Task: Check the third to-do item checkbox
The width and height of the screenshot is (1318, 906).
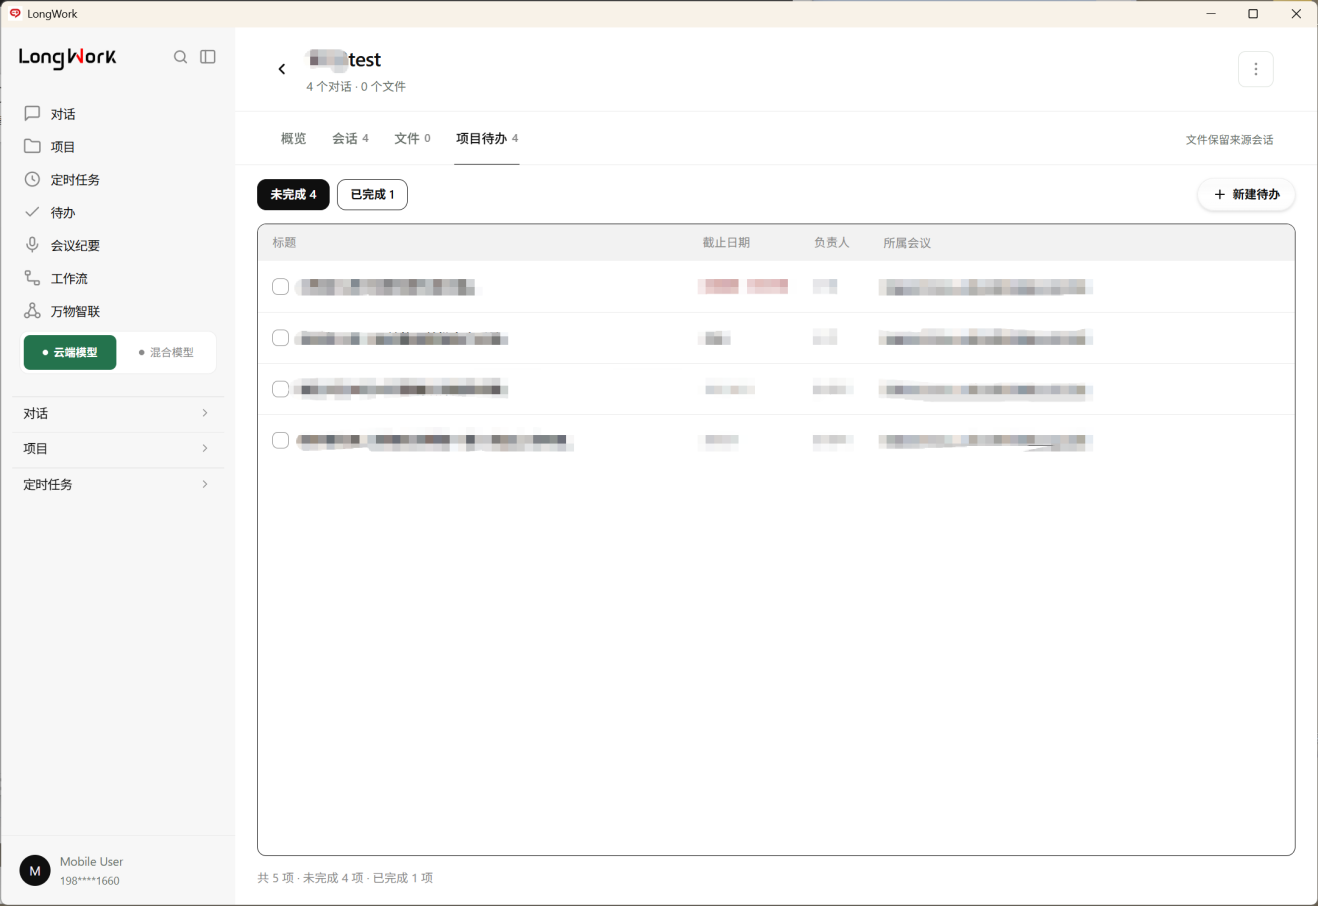Action: [280, 389]
